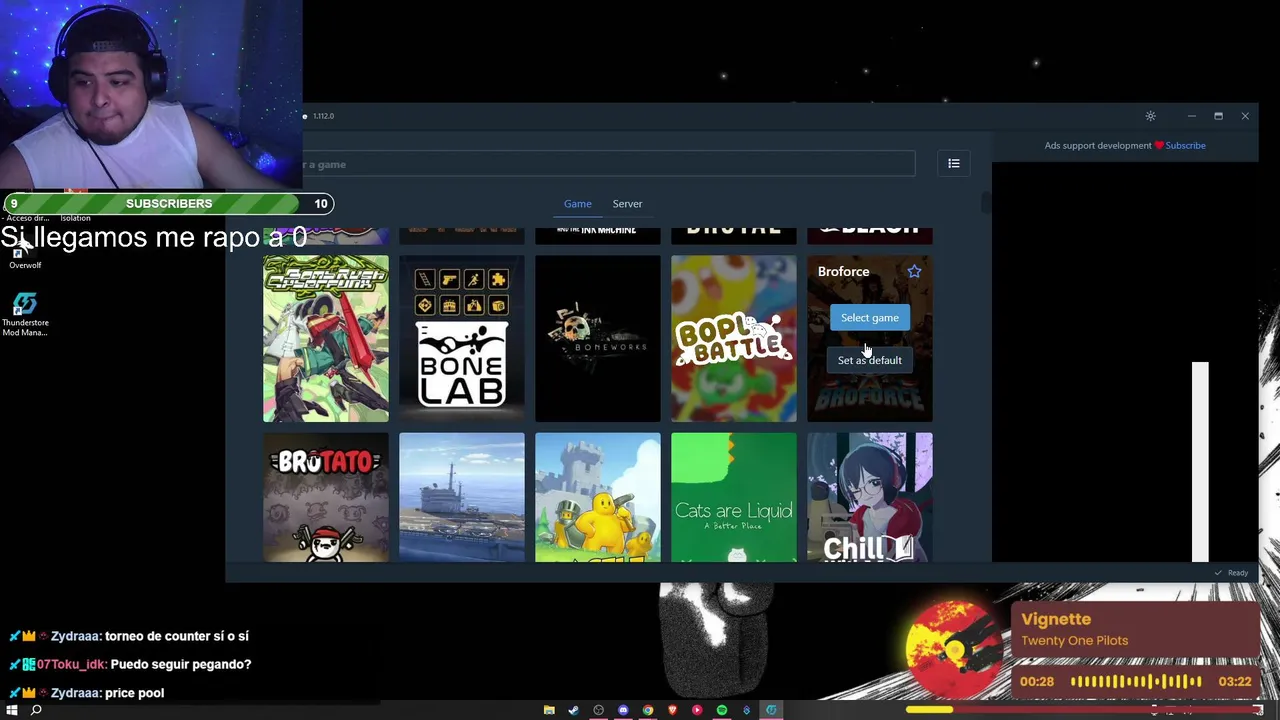Viewport: 1280px width, 720px height.
Task: Click the Twenty One Pilots artist name
Action: 1074,641
